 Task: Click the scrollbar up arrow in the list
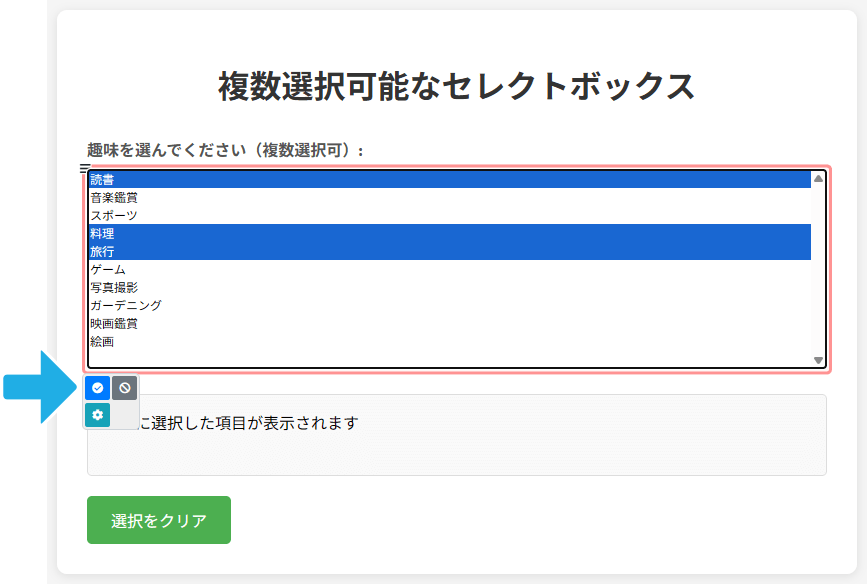coord(818,179)
